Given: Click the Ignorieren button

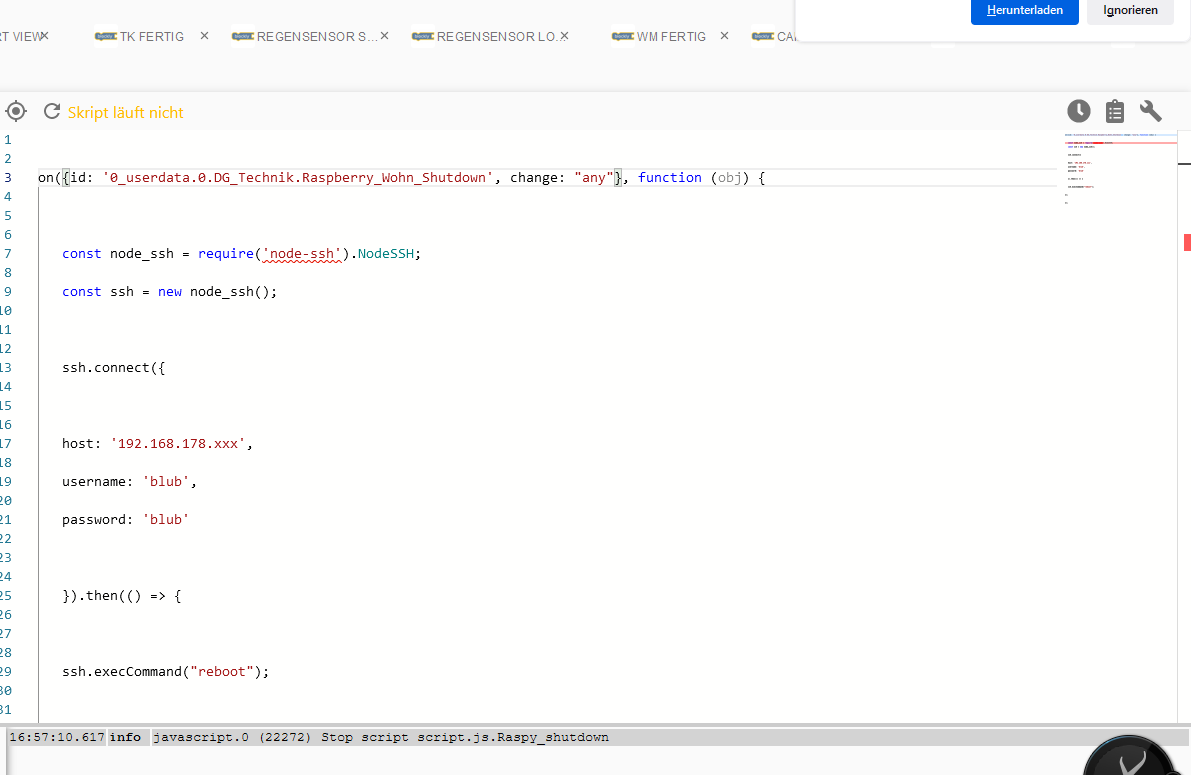Looking at the screenshot, I should (1130, 11).
